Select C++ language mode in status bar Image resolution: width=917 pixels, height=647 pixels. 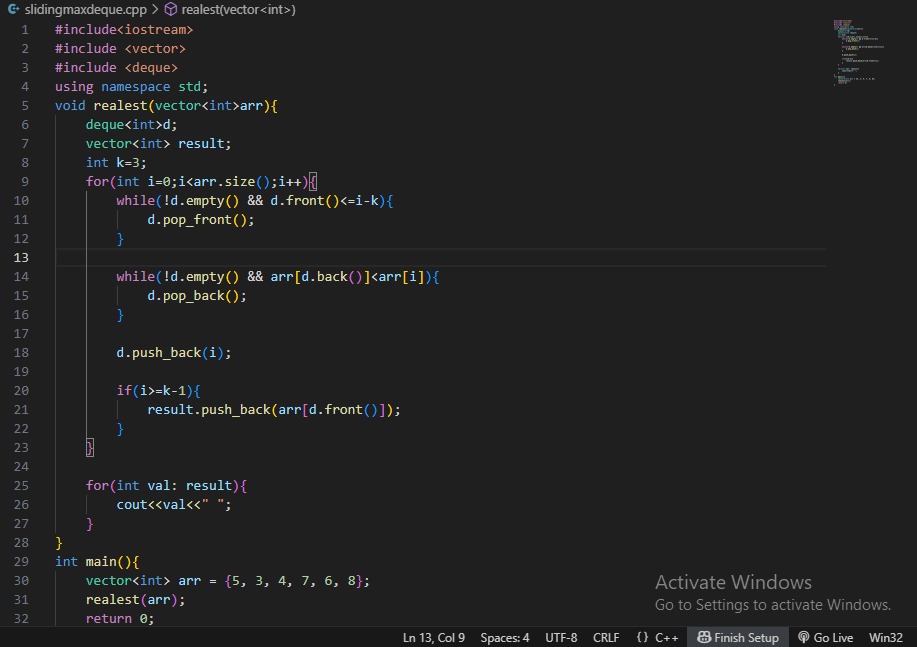[667, 638]
